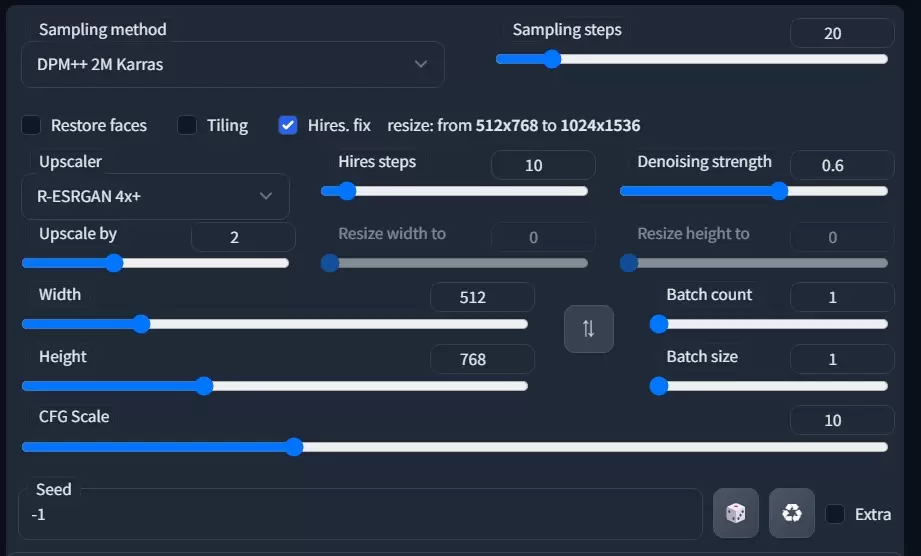Click the Denoising strength slider handle

coord(779,191)
